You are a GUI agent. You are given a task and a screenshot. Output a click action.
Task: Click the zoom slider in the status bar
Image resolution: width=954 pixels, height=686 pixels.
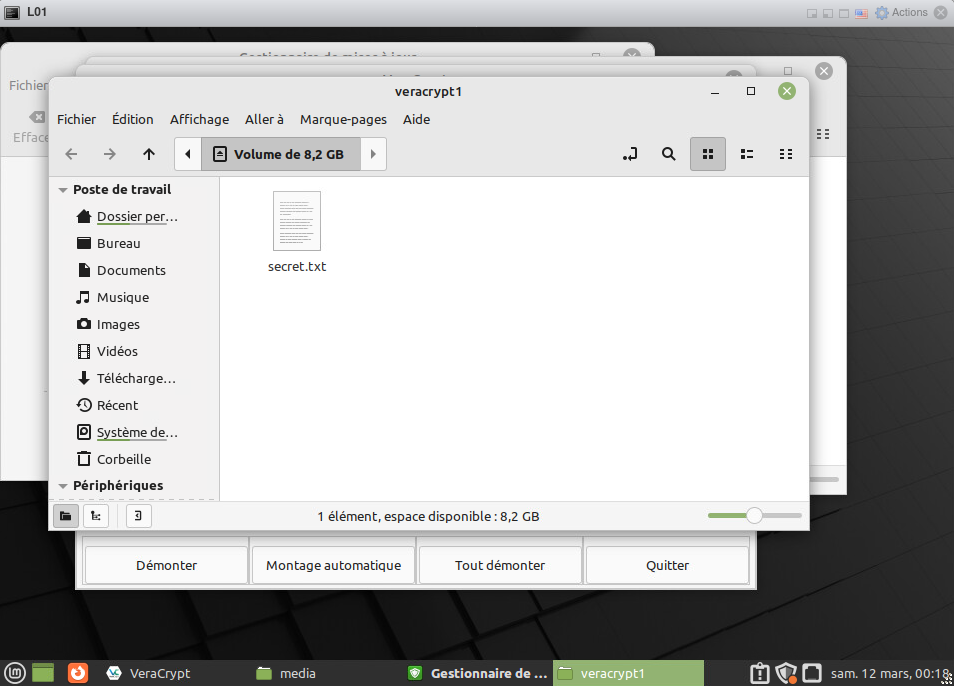click(754, 516)
